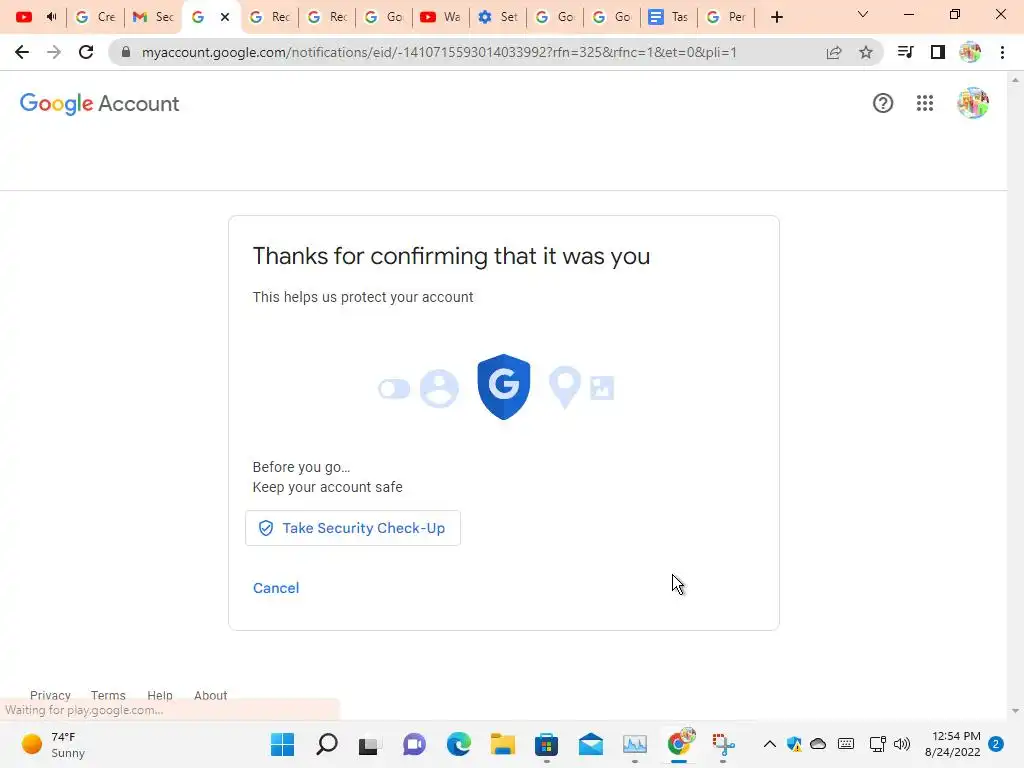
Task: Open a new tab
Action: (x=776, y=17)
